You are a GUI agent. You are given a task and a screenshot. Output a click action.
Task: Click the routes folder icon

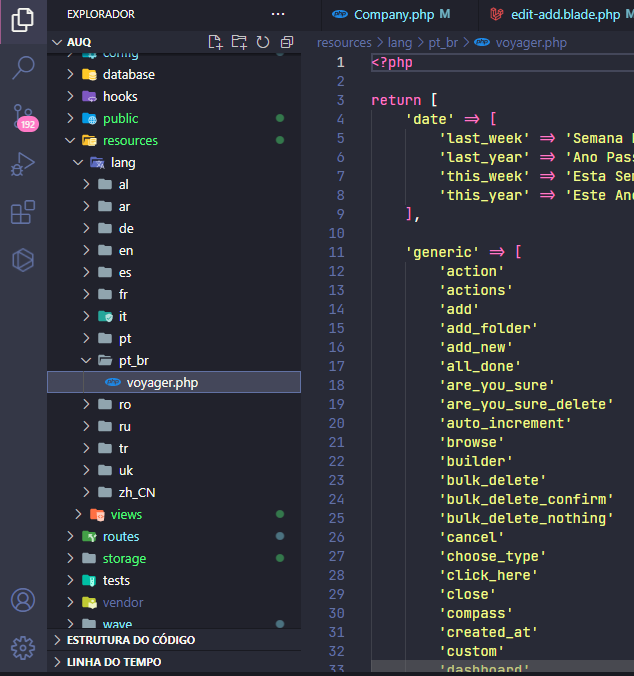click(90, 536)
